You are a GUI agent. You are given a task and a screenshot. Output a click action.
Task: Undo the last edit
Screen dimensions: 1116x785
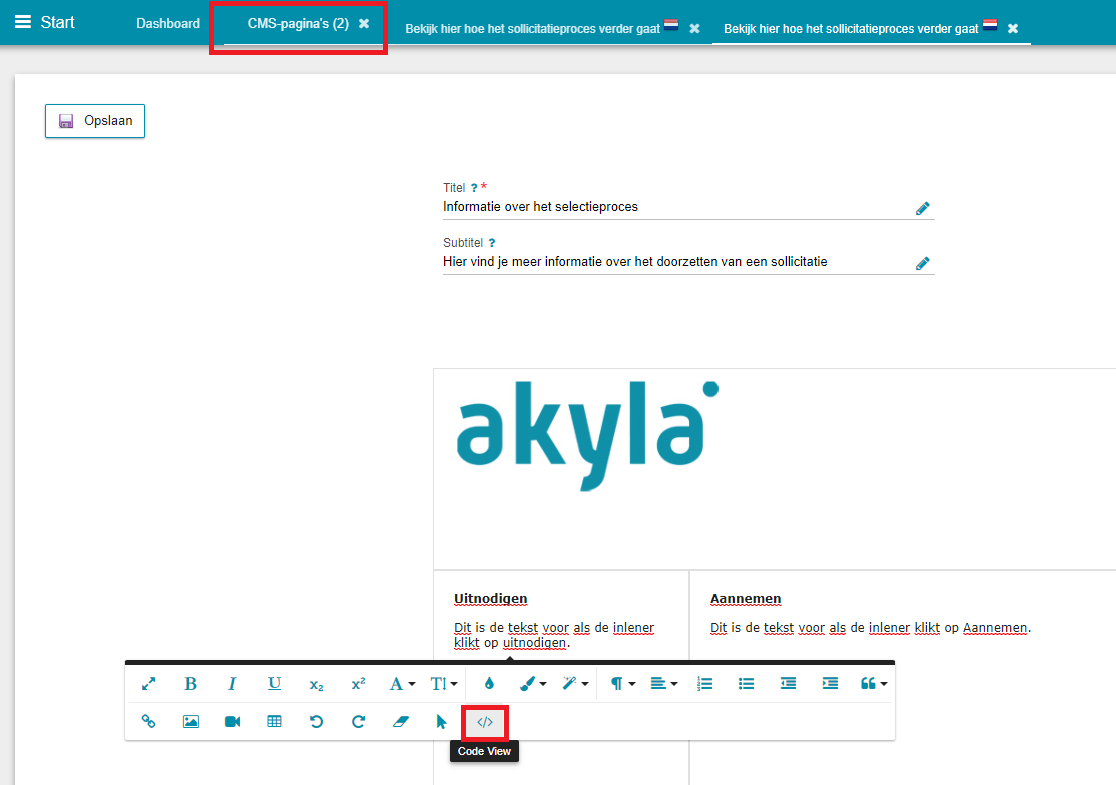click(x=316, y=722)
